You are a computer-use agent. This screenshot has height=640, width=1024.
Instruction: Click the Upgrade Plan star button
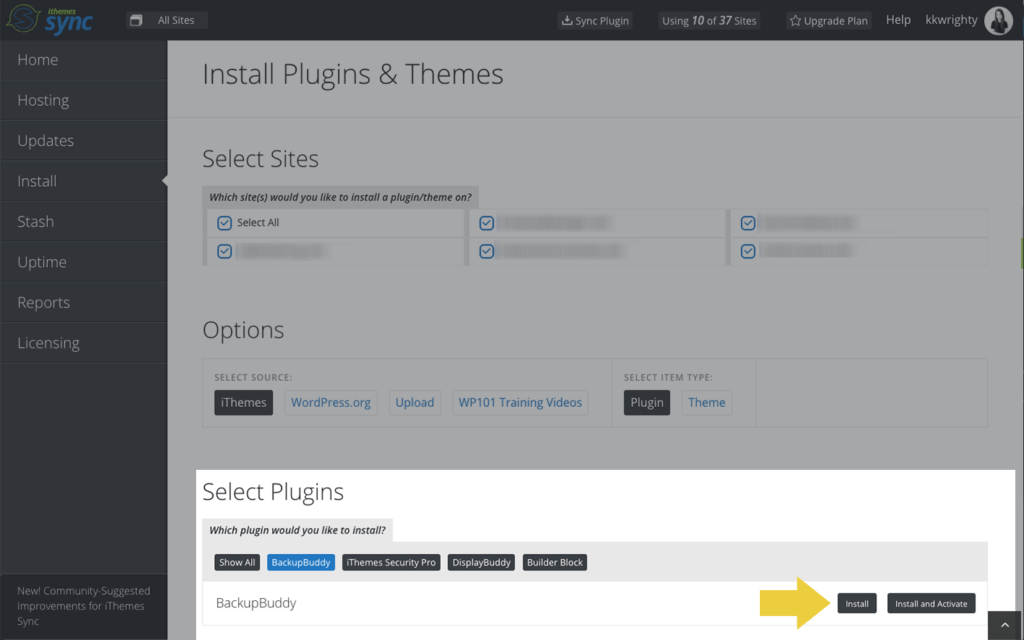tap(829, 21)
